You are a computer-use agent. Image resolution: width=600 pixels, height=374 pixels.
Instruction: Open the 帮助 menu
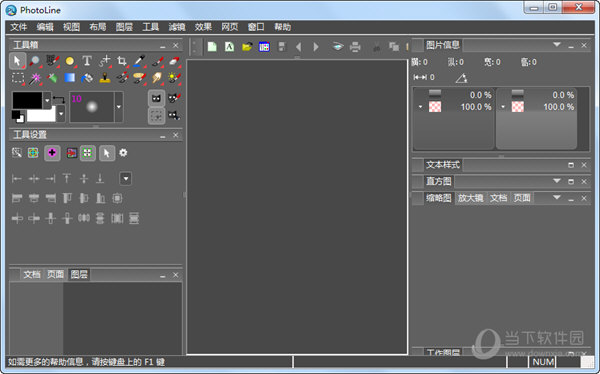(x=282, y=27)
